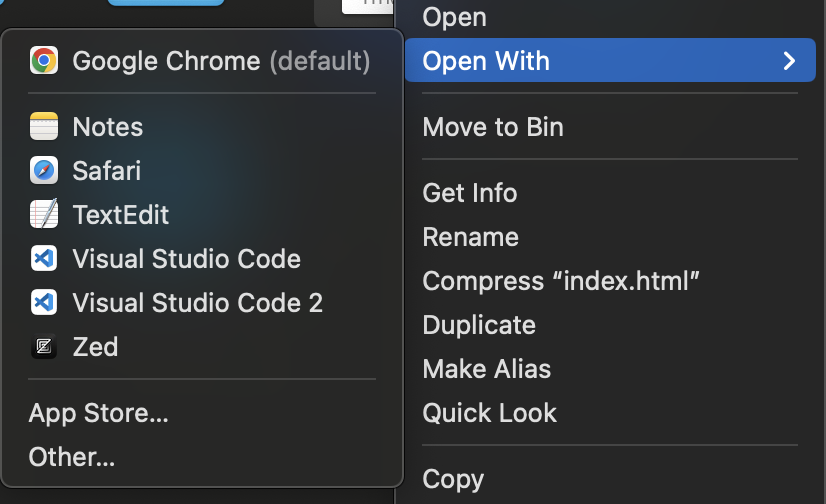
Task: Highlight the Open With menu item
Action: point(610,60)
